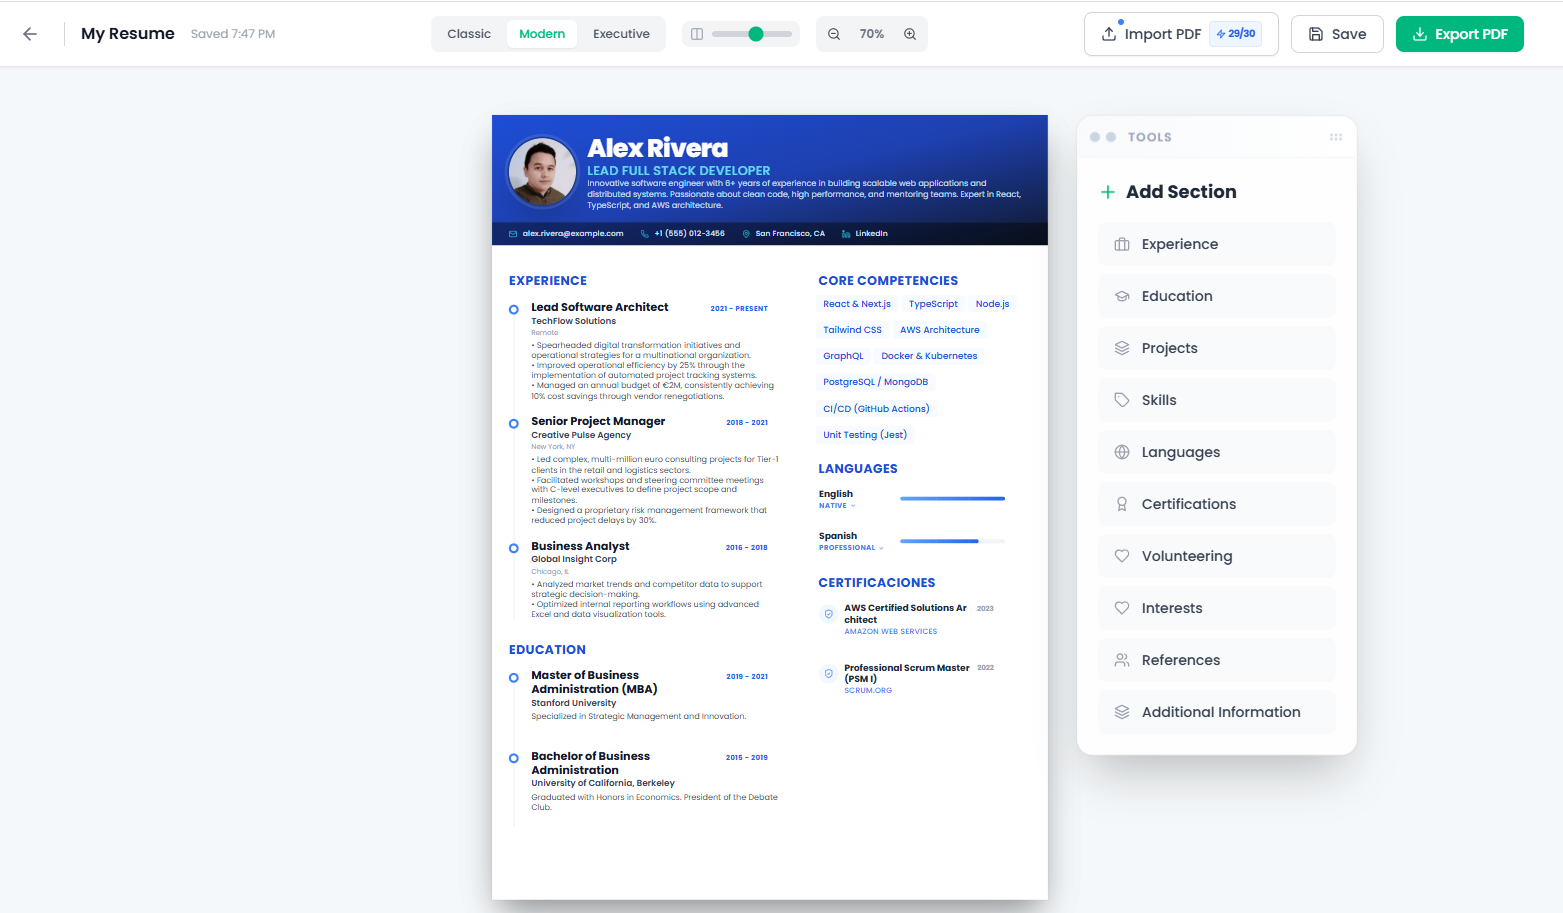This screenshot has width=1563, height=913.
Task: Click the back arrow beside My Resume
Action: 30,33
